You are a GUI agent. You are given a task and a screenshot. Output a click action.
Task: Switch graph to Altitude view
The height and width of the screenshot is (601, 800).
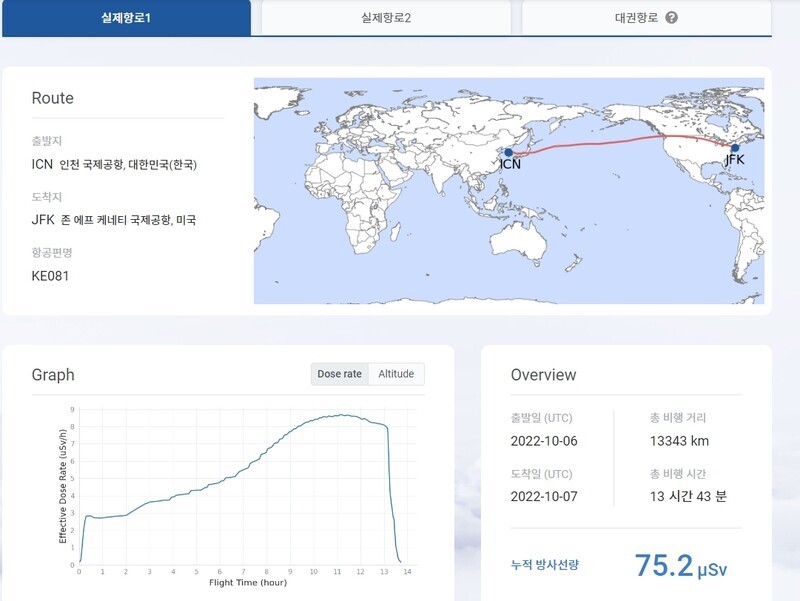click(396, 374)
